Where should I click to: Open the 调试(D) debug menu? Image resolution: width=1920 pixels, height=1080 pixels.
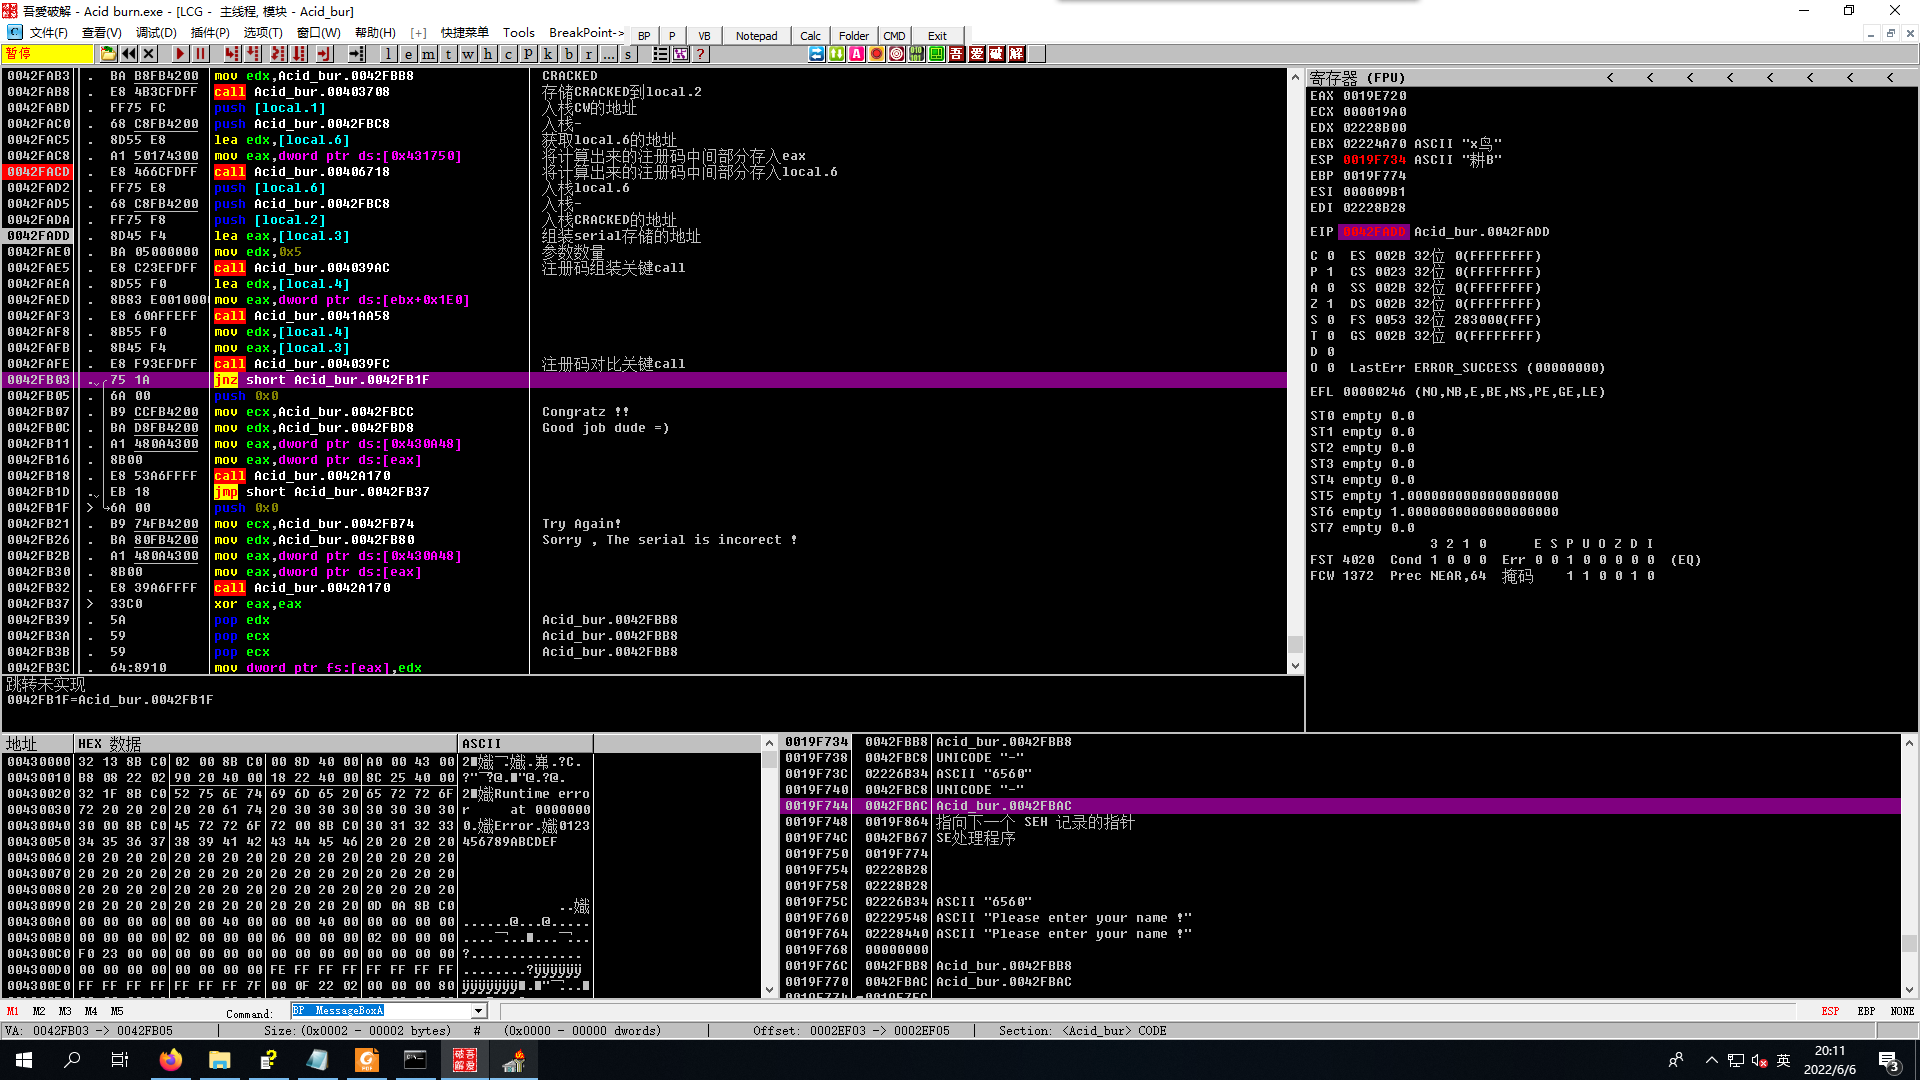155,33
